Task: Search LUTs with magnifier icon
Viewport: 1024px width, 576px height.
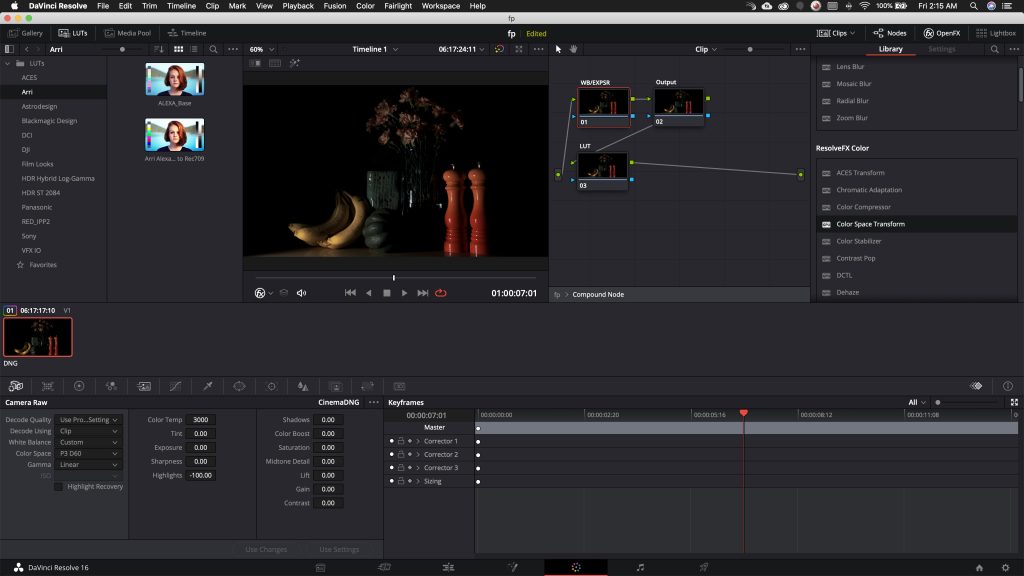Action: click(x=213, y=49)
